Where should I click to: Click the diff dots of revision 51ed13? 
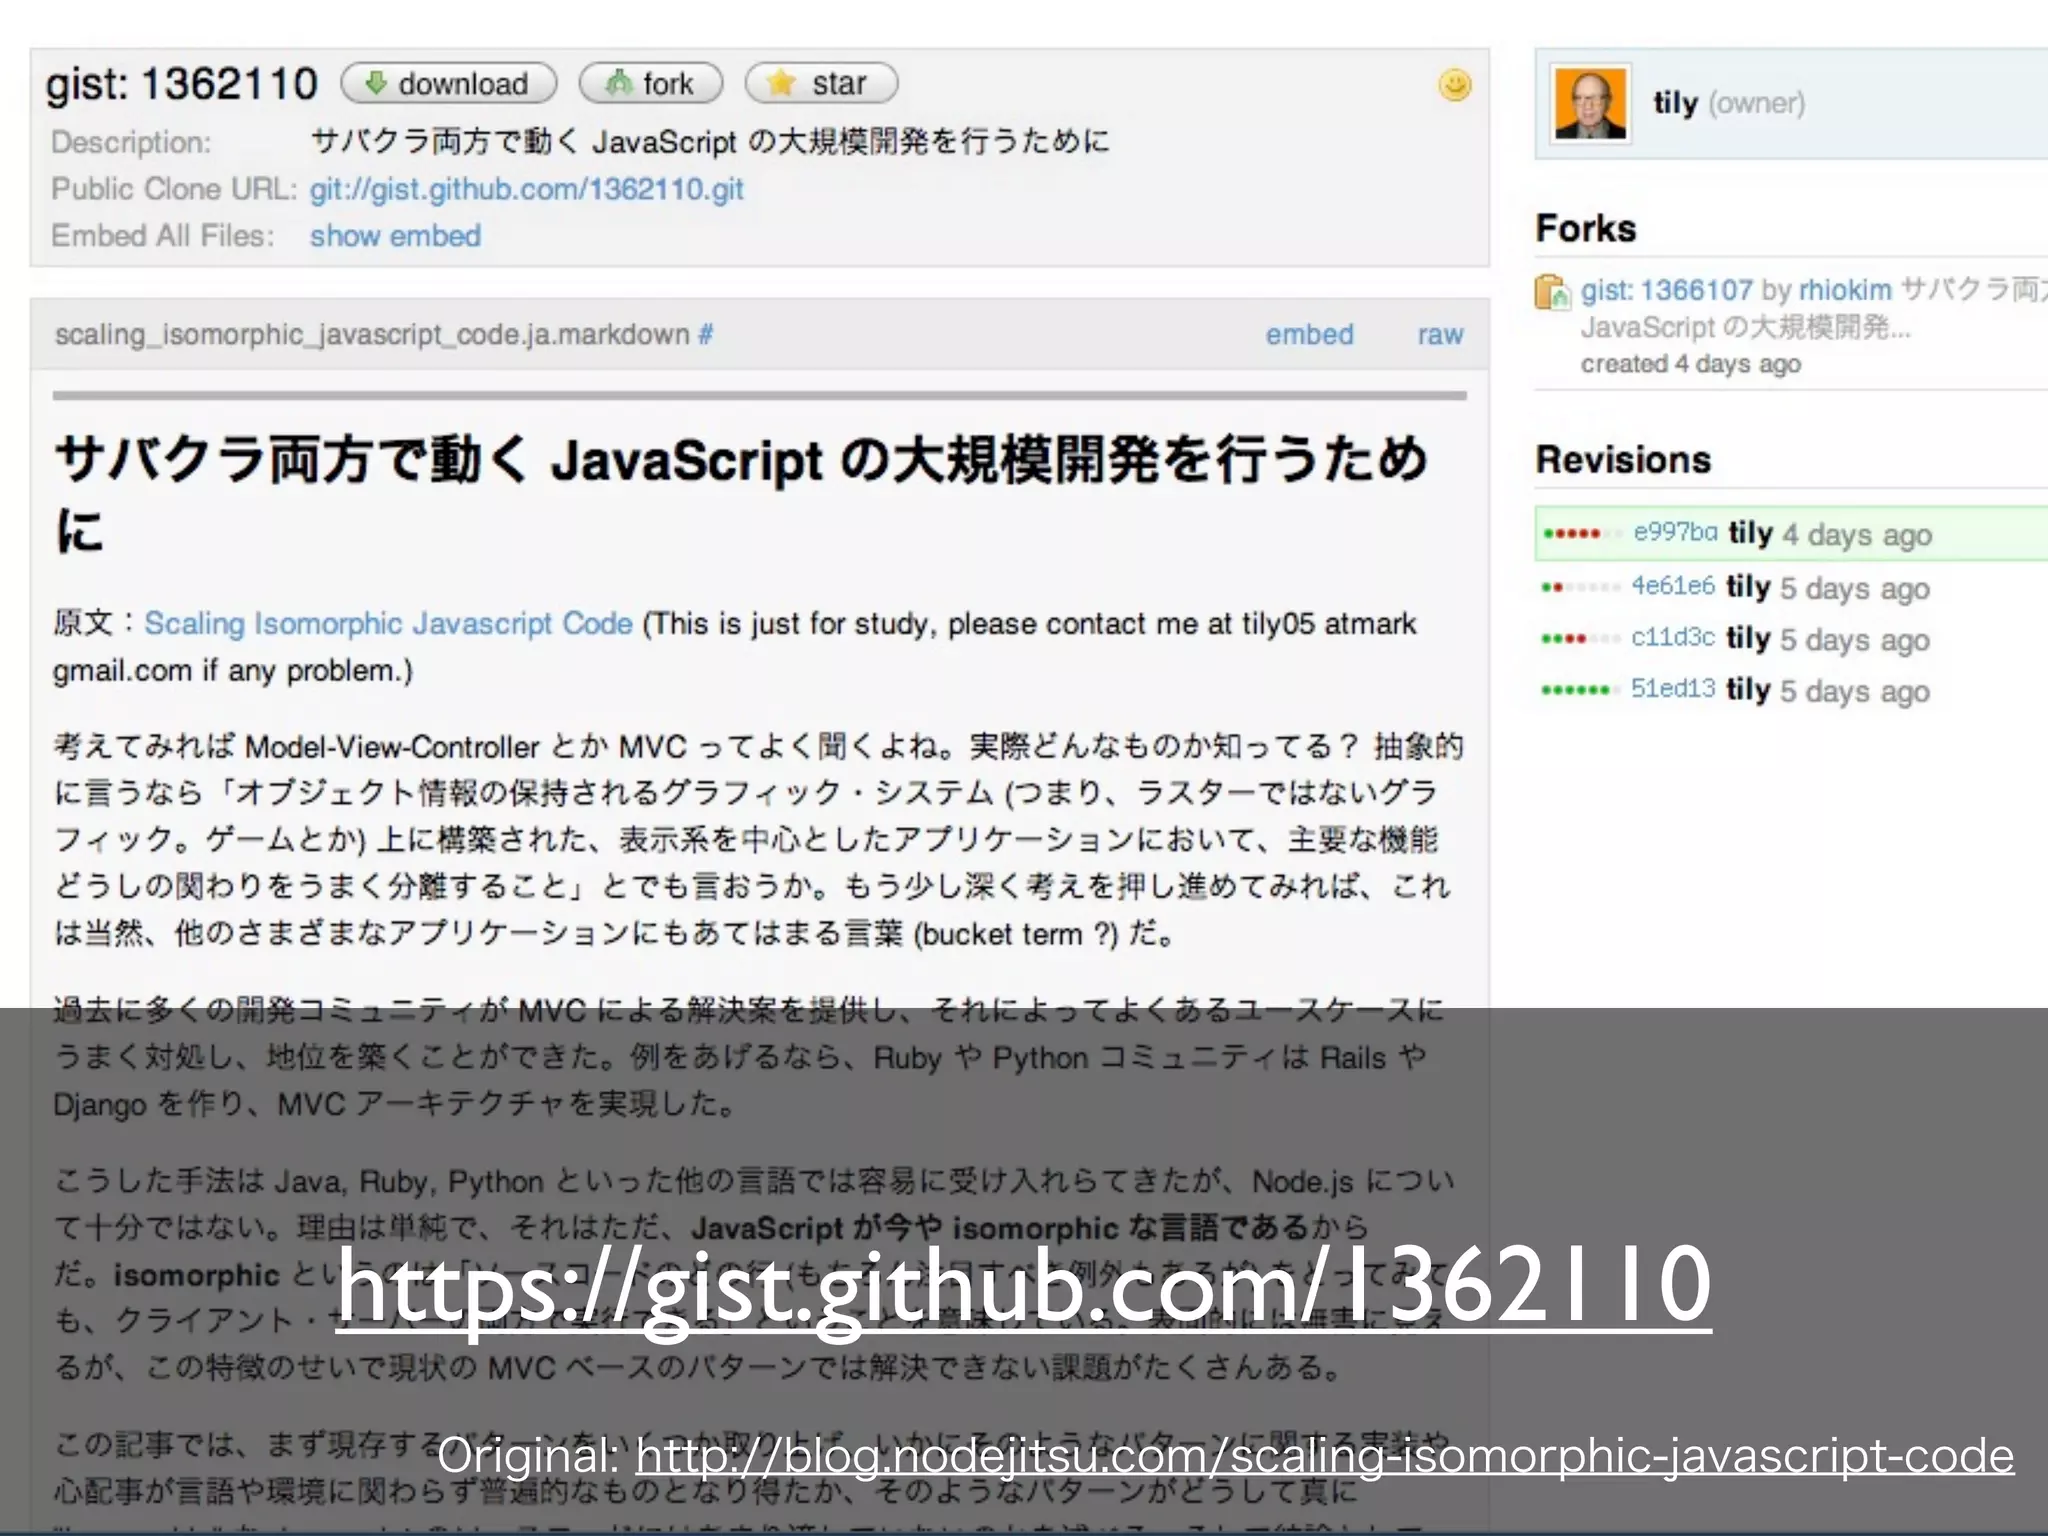click(1580, 690)
